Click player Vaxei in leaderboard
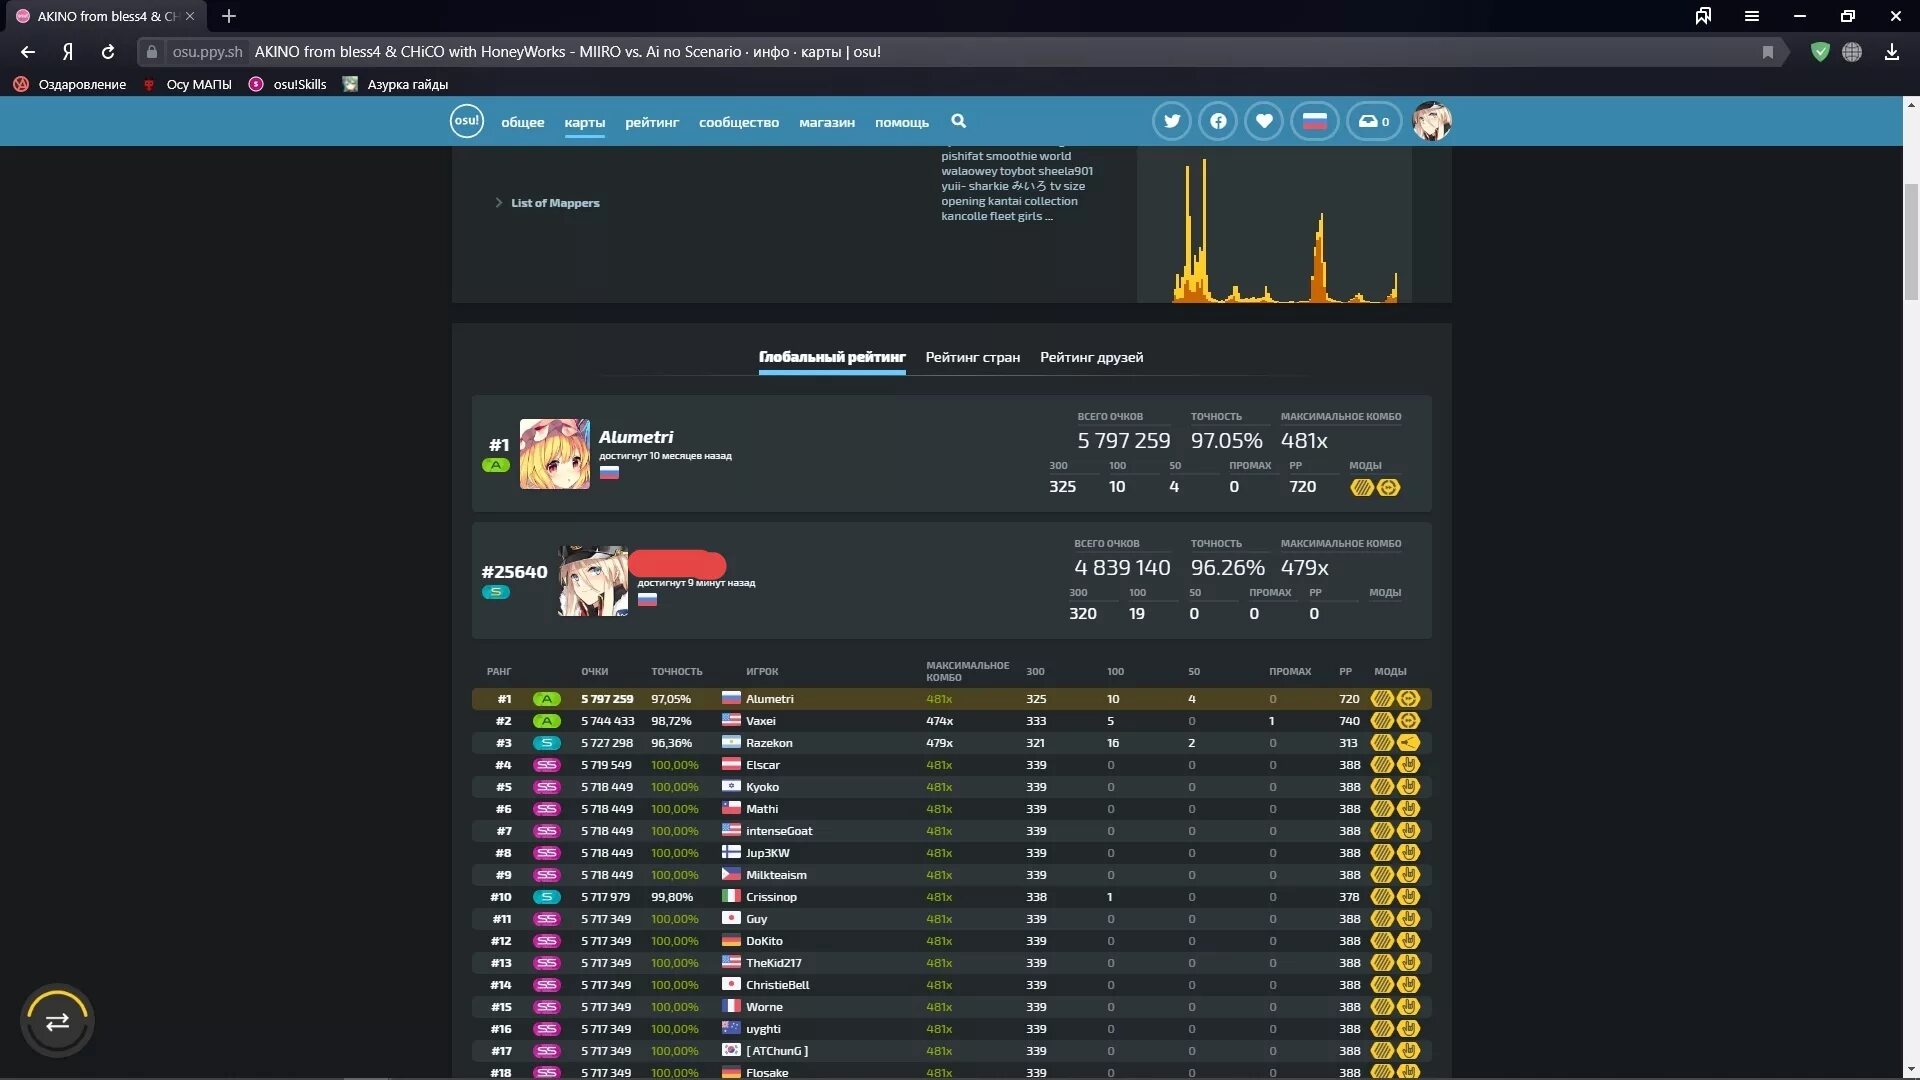This screenshot has width=1920, height=1080. tap(760, 721)
